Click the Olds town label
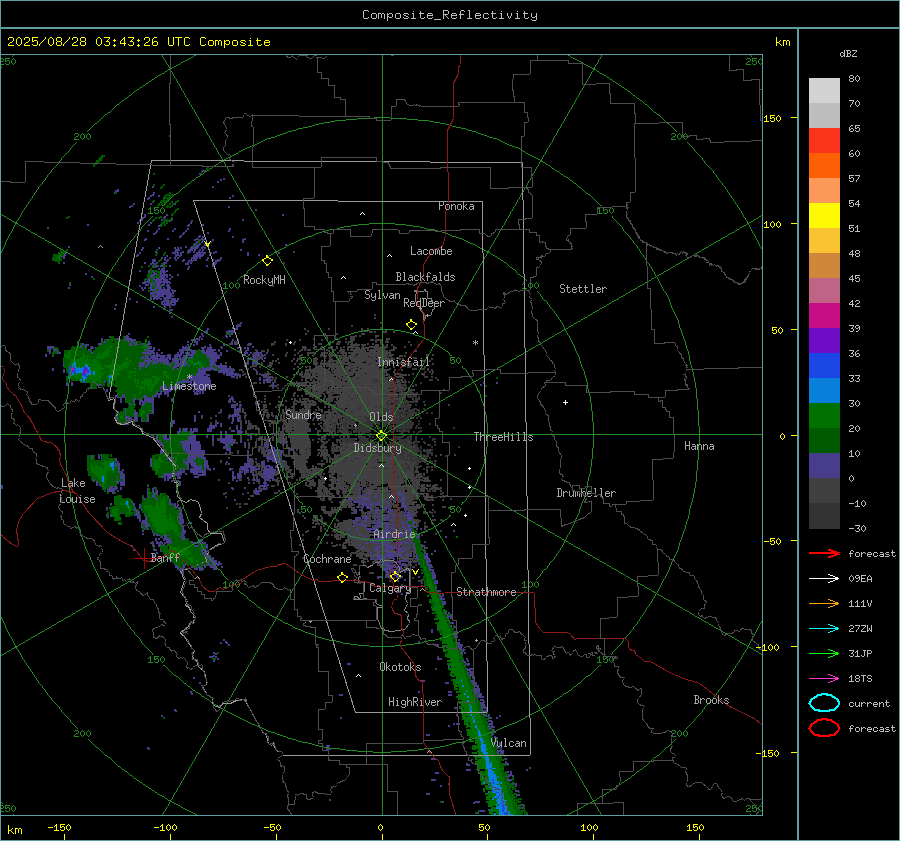The height and width of the screenshot is (841, 900). coord(381,417)
